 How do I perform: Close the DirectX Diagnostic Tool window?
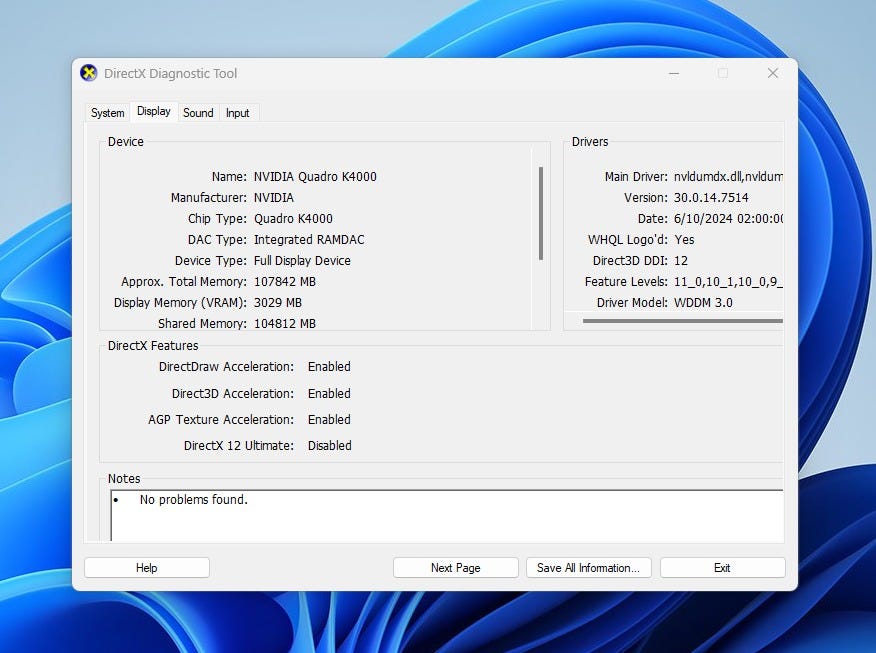(773, 73)
